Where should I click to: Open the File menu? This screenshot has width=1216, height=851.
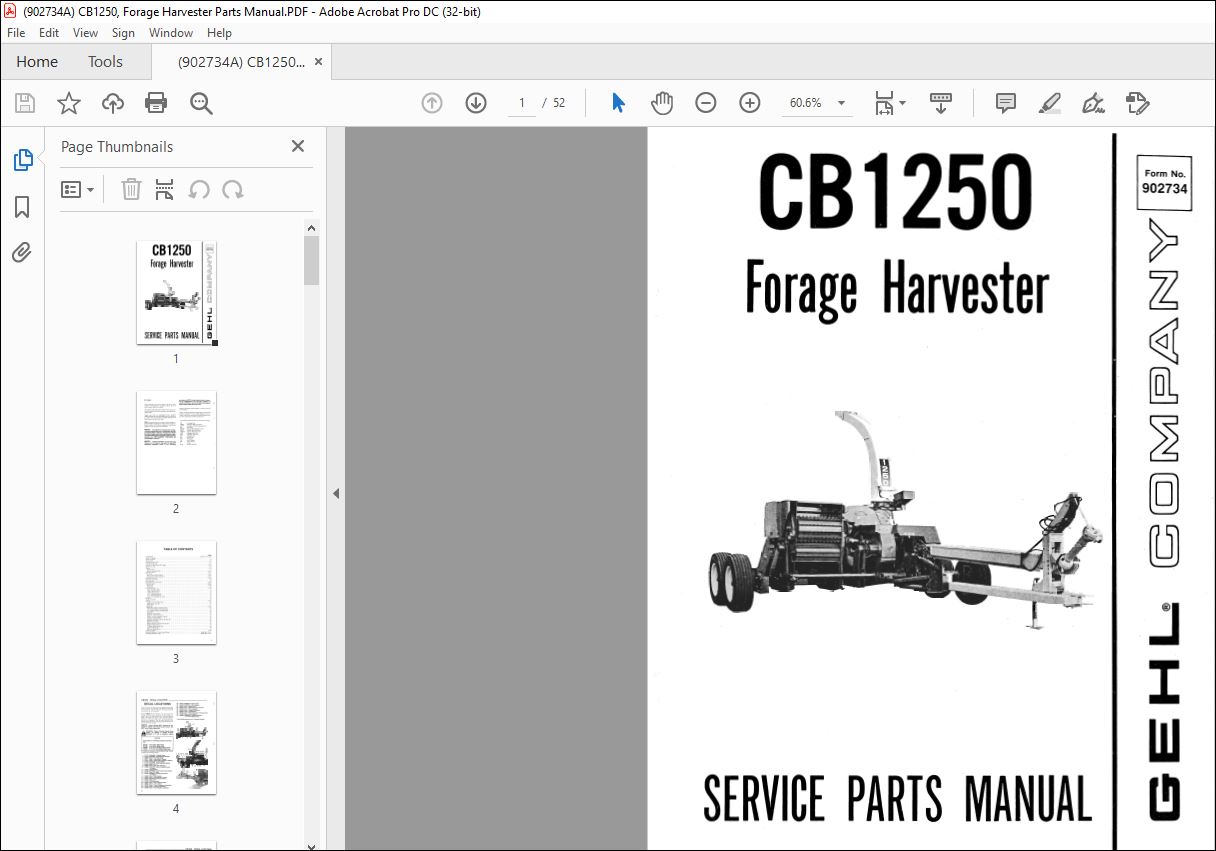[x=16, y=33]
